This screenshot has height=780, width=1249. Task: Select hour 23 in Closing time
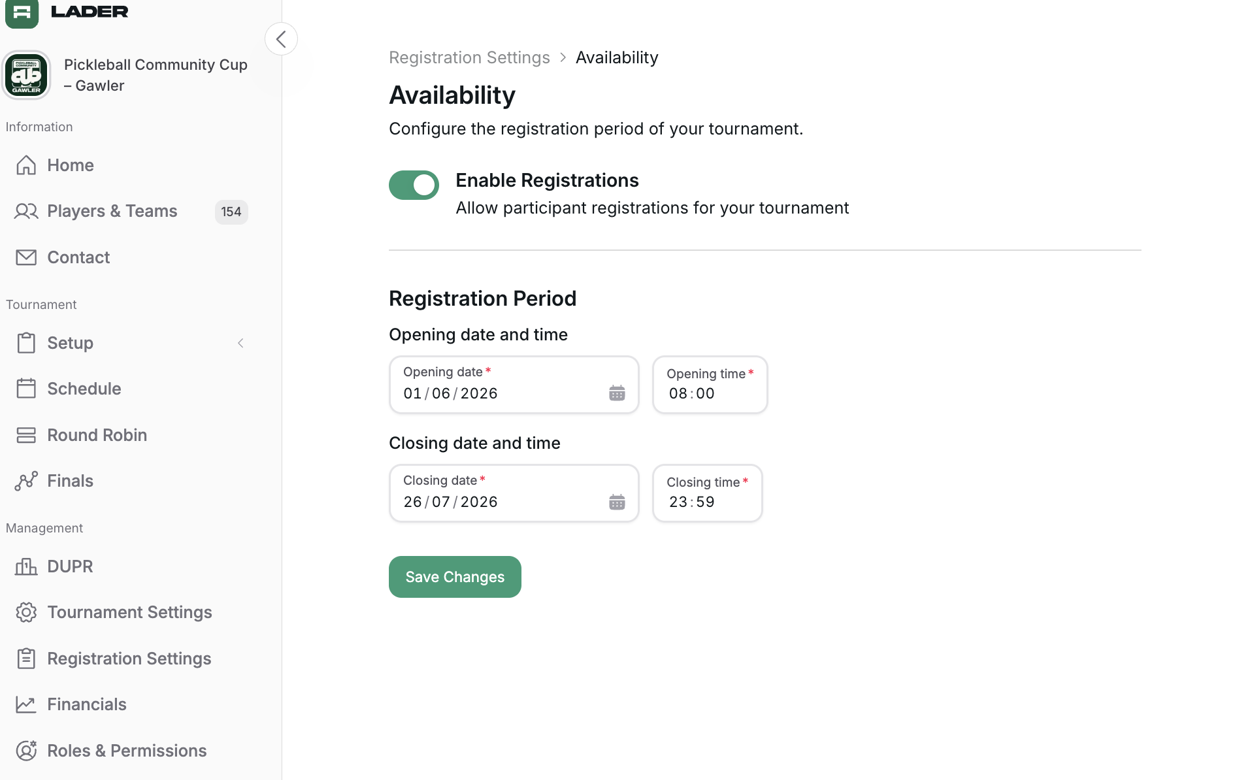(678, 502)
